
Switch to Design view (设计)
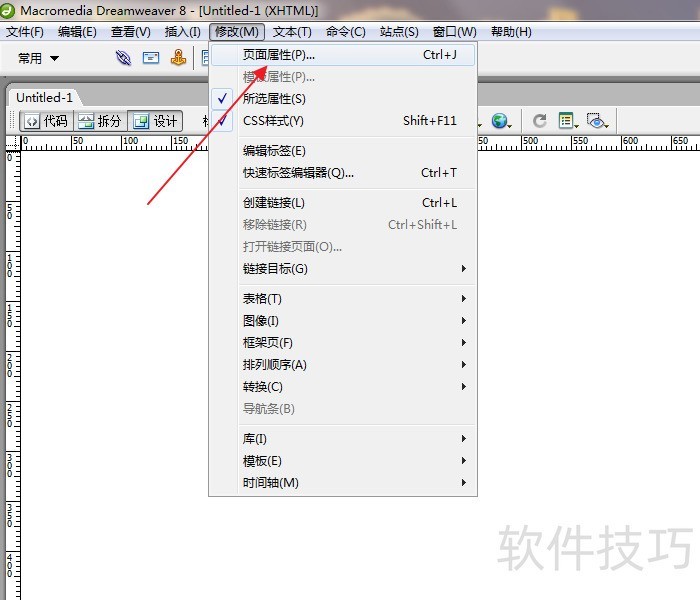coord(155,121)
